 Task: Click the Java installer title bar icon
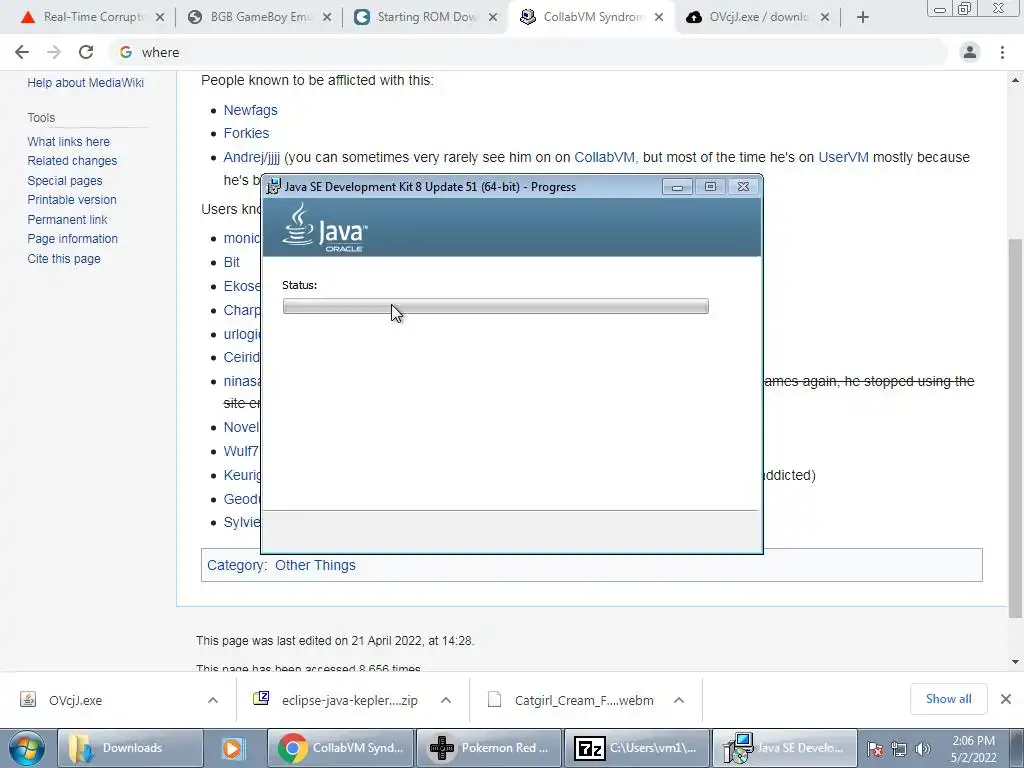click(x=274, y=186)
